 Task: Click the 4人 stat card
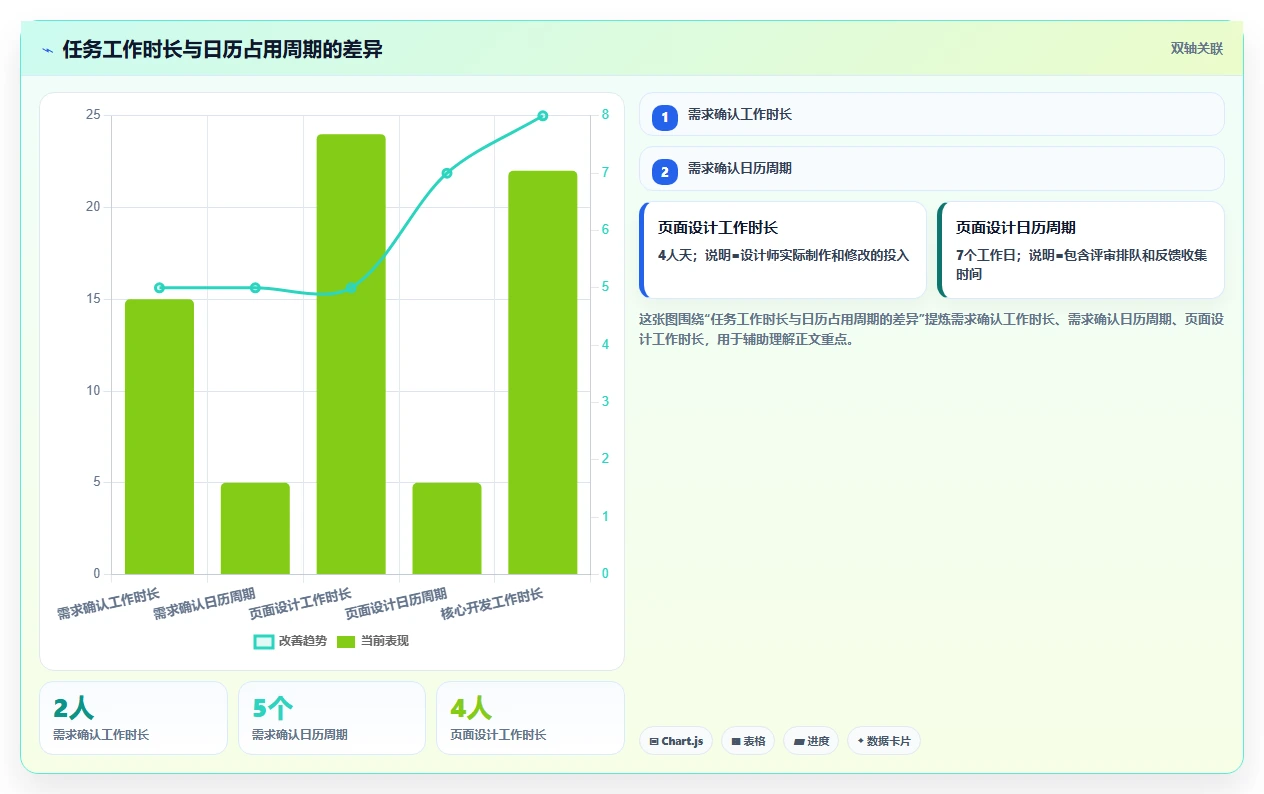530,718
